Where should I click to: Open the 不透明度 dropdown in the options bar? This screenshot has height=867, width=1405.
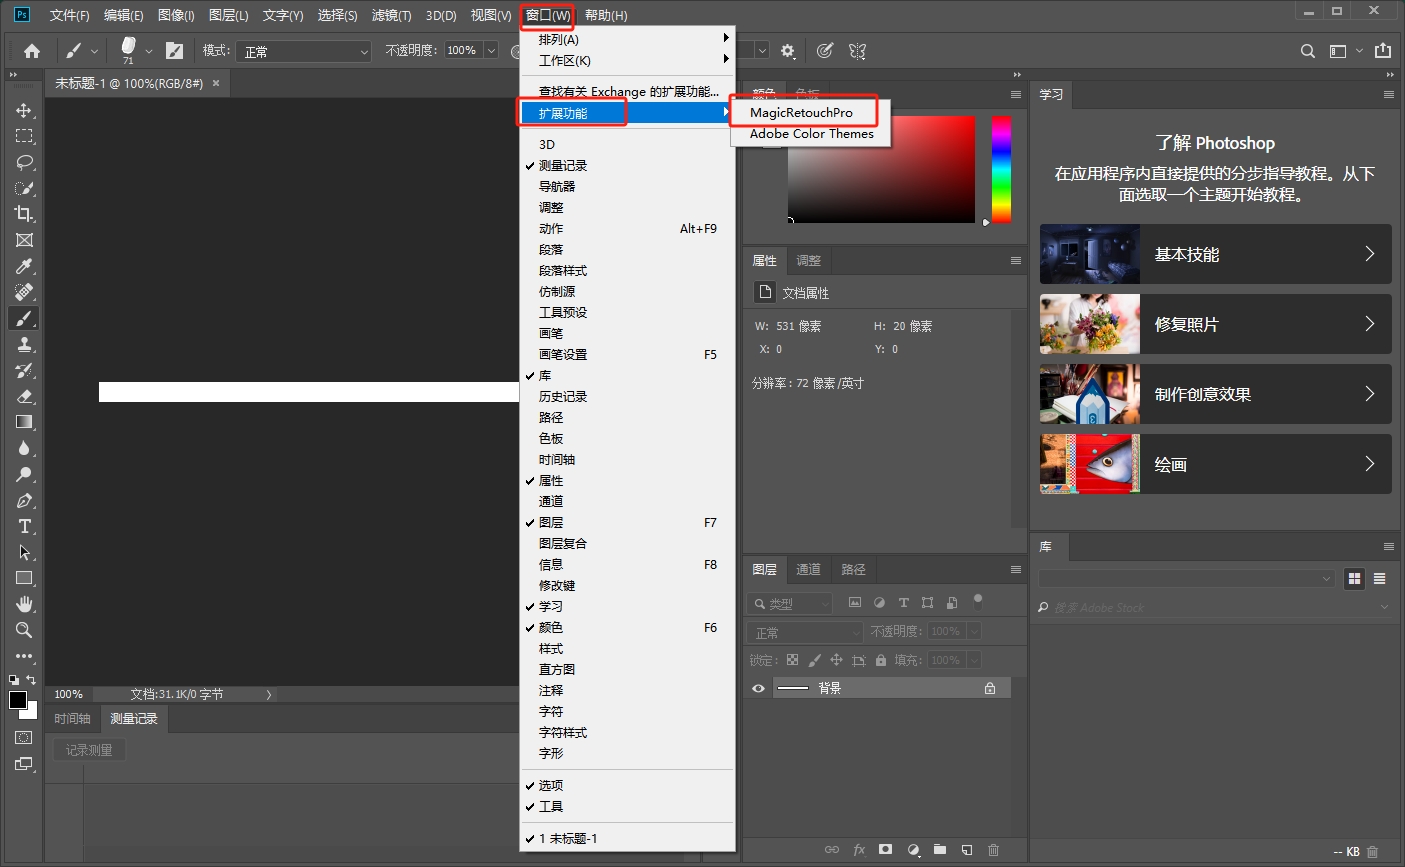(490, 50)
